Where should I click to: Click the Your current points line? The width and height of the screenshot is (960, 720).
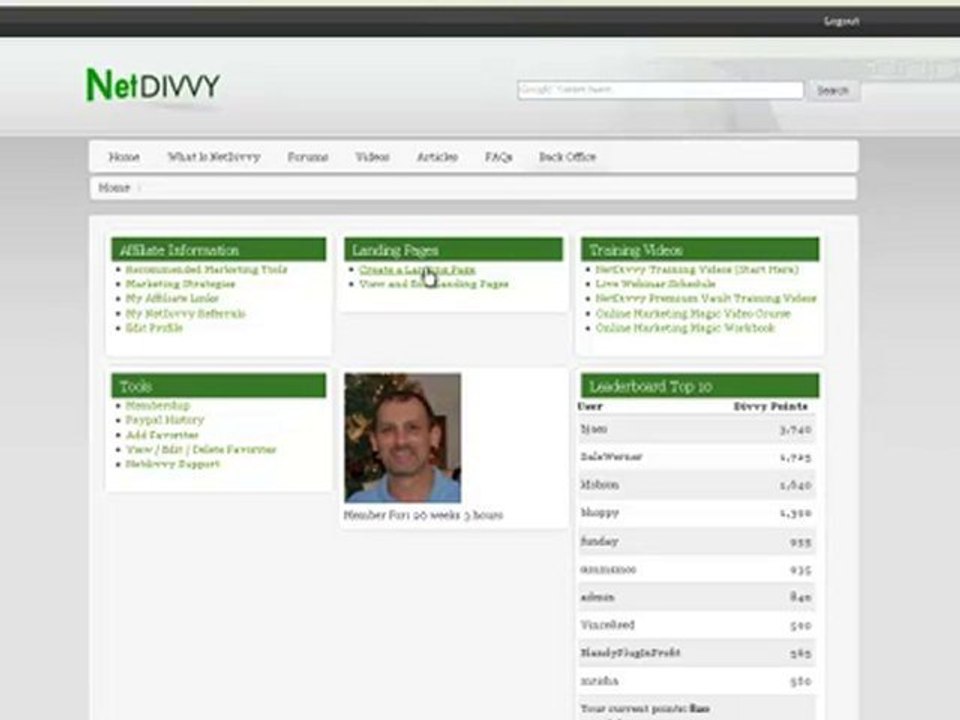(x=645, y=709)
